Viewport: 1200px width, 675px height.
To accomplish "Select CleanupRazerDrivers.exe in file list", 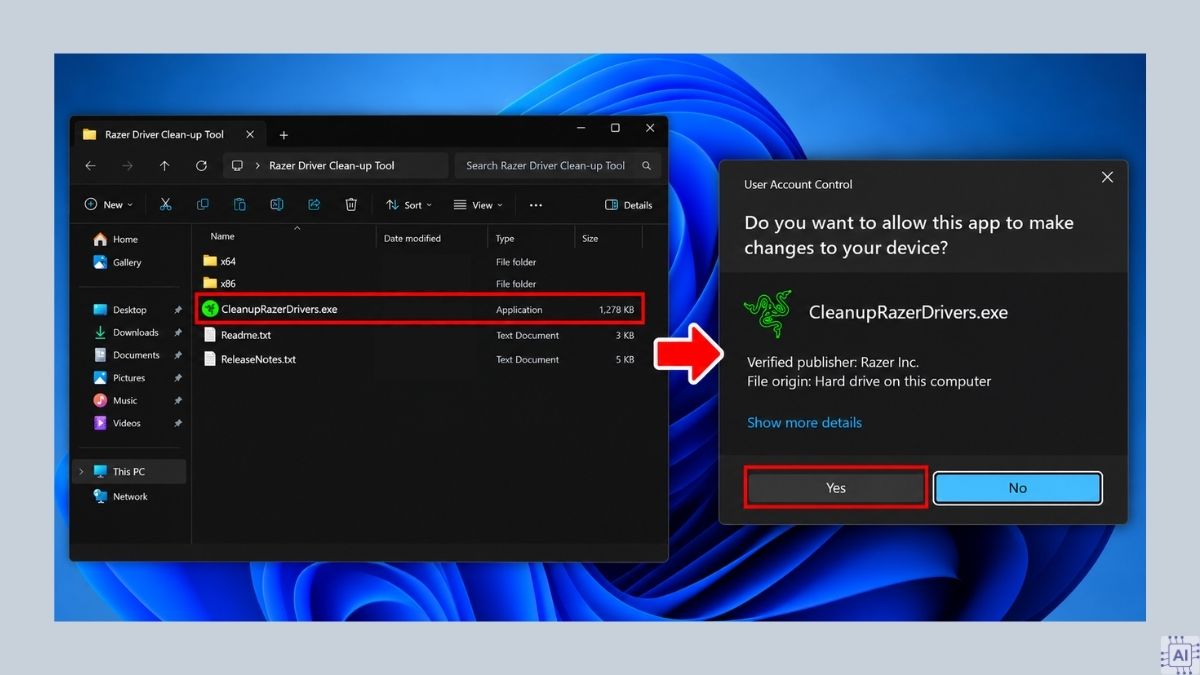I will [x=420, y=310].
